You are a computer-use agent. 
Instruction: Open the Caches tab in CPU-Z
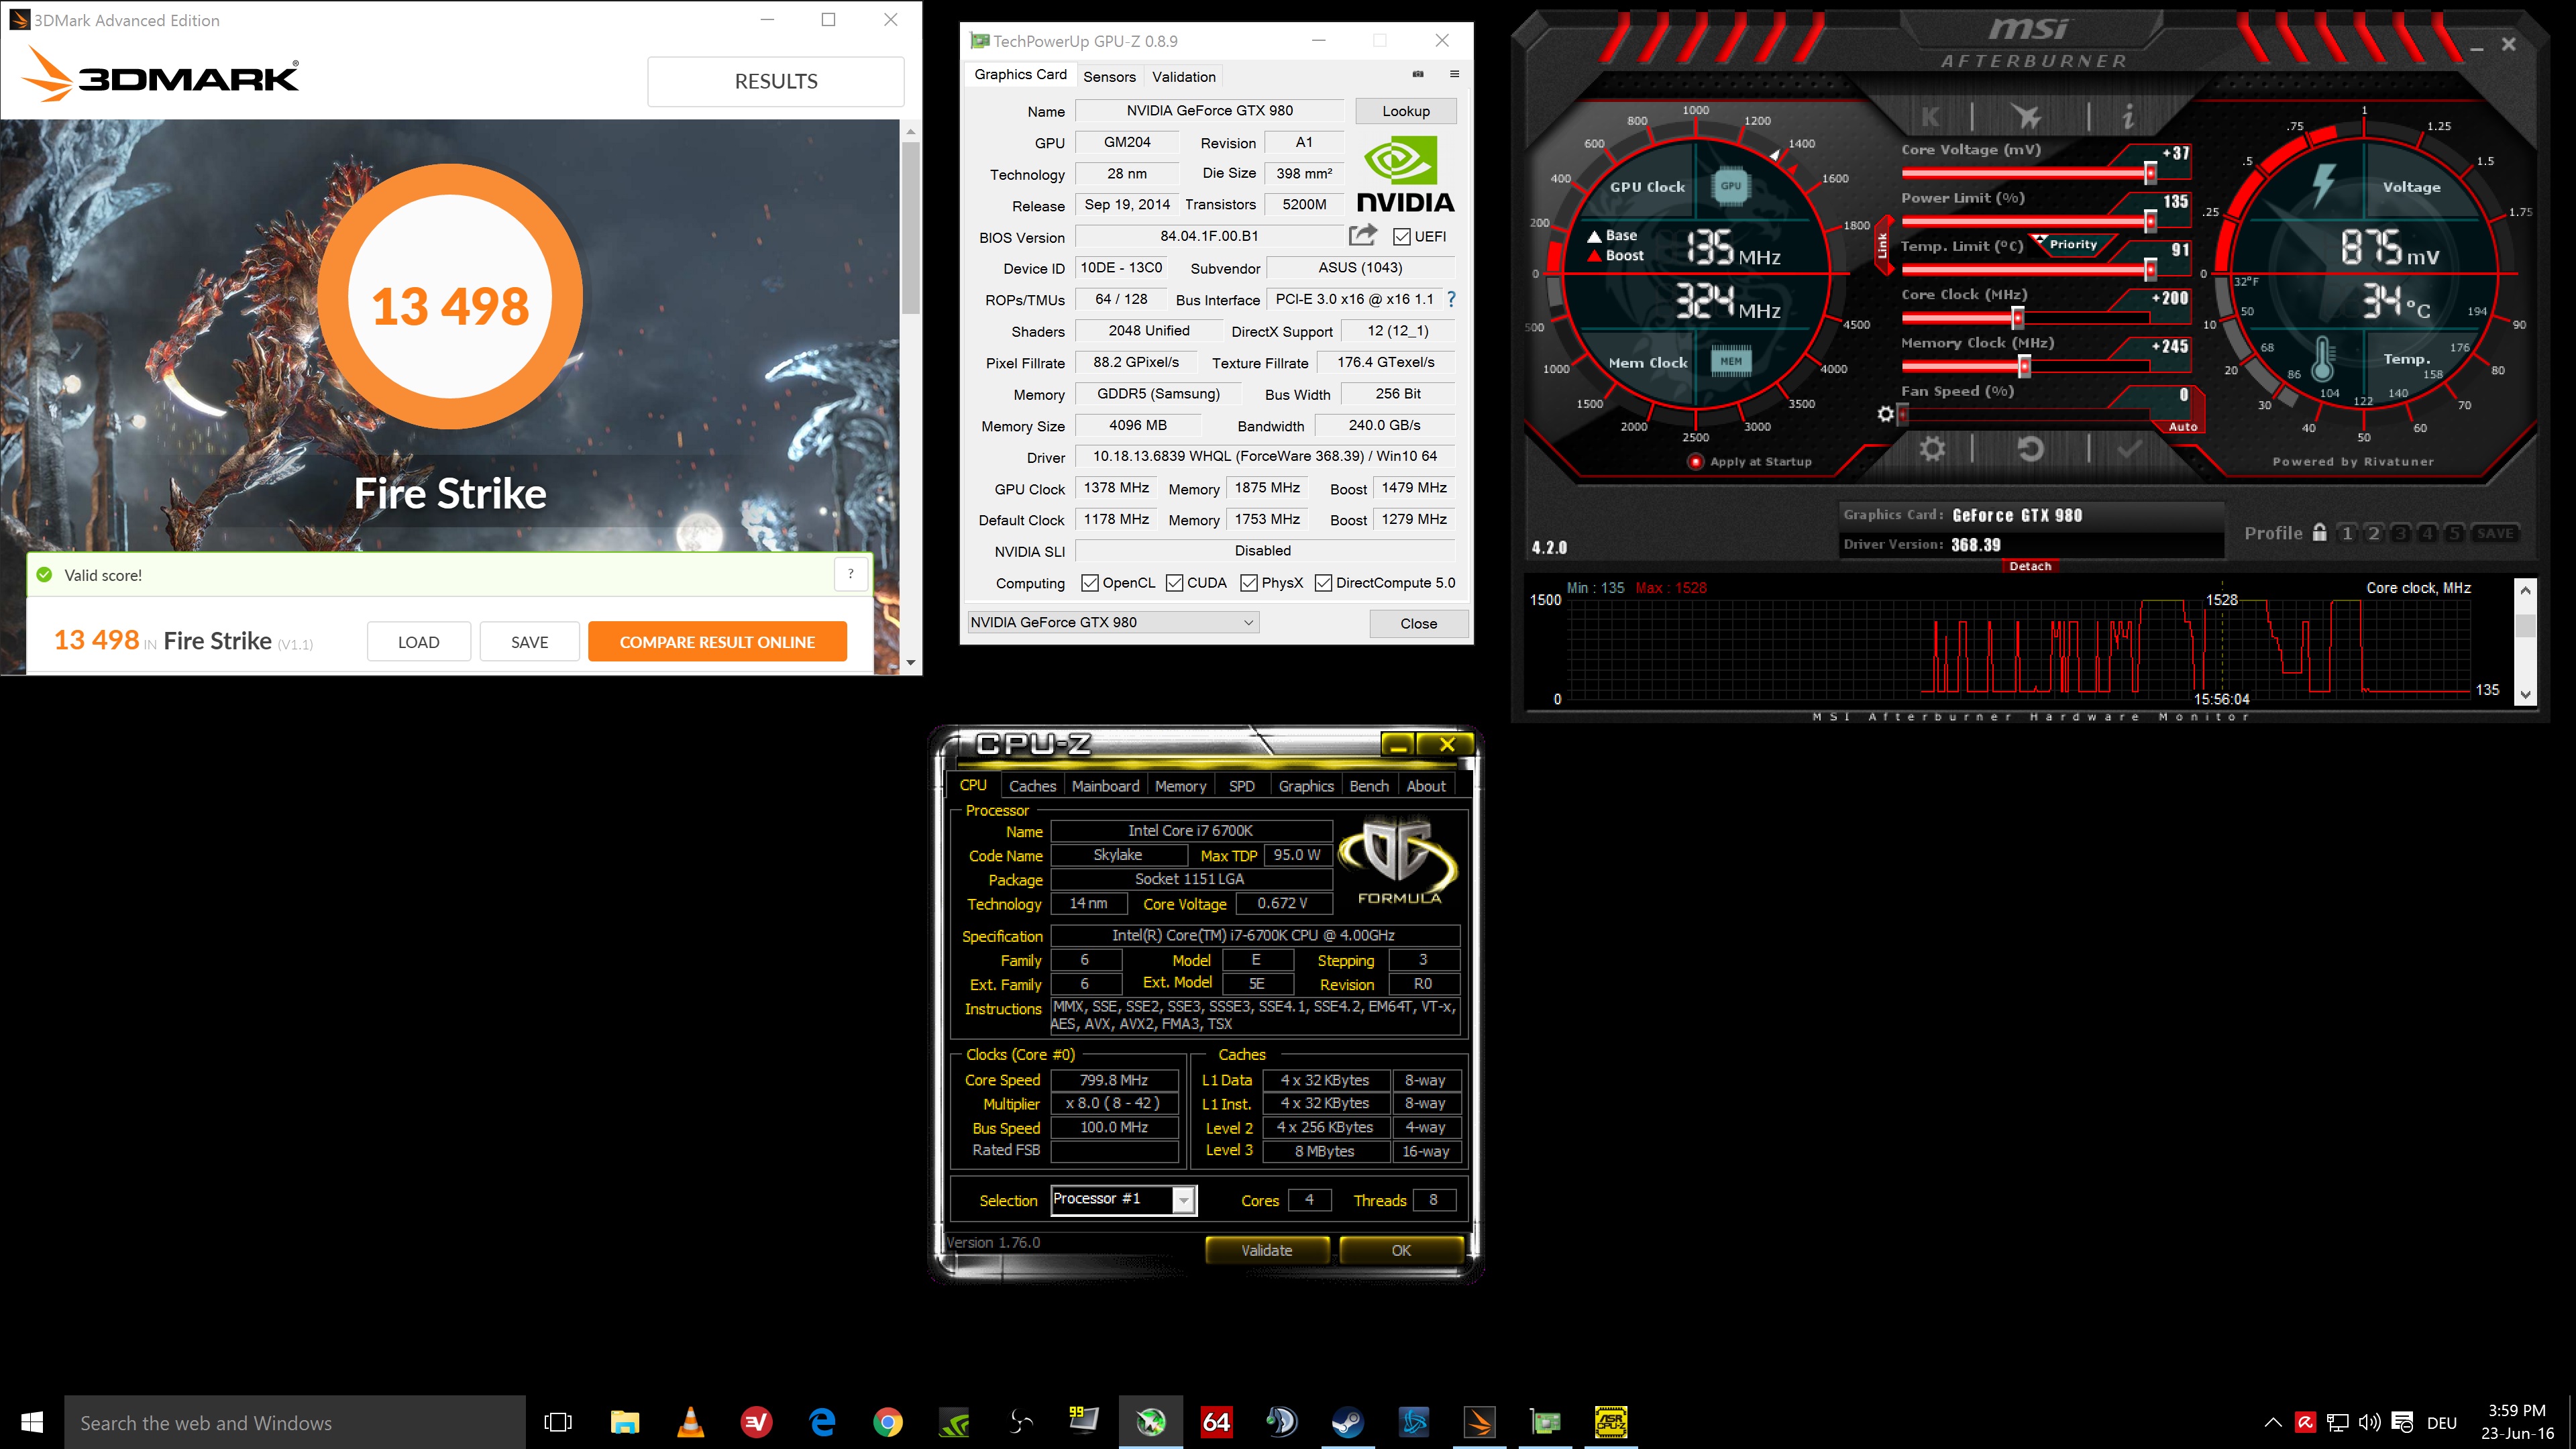click(x=1032, y=786)
